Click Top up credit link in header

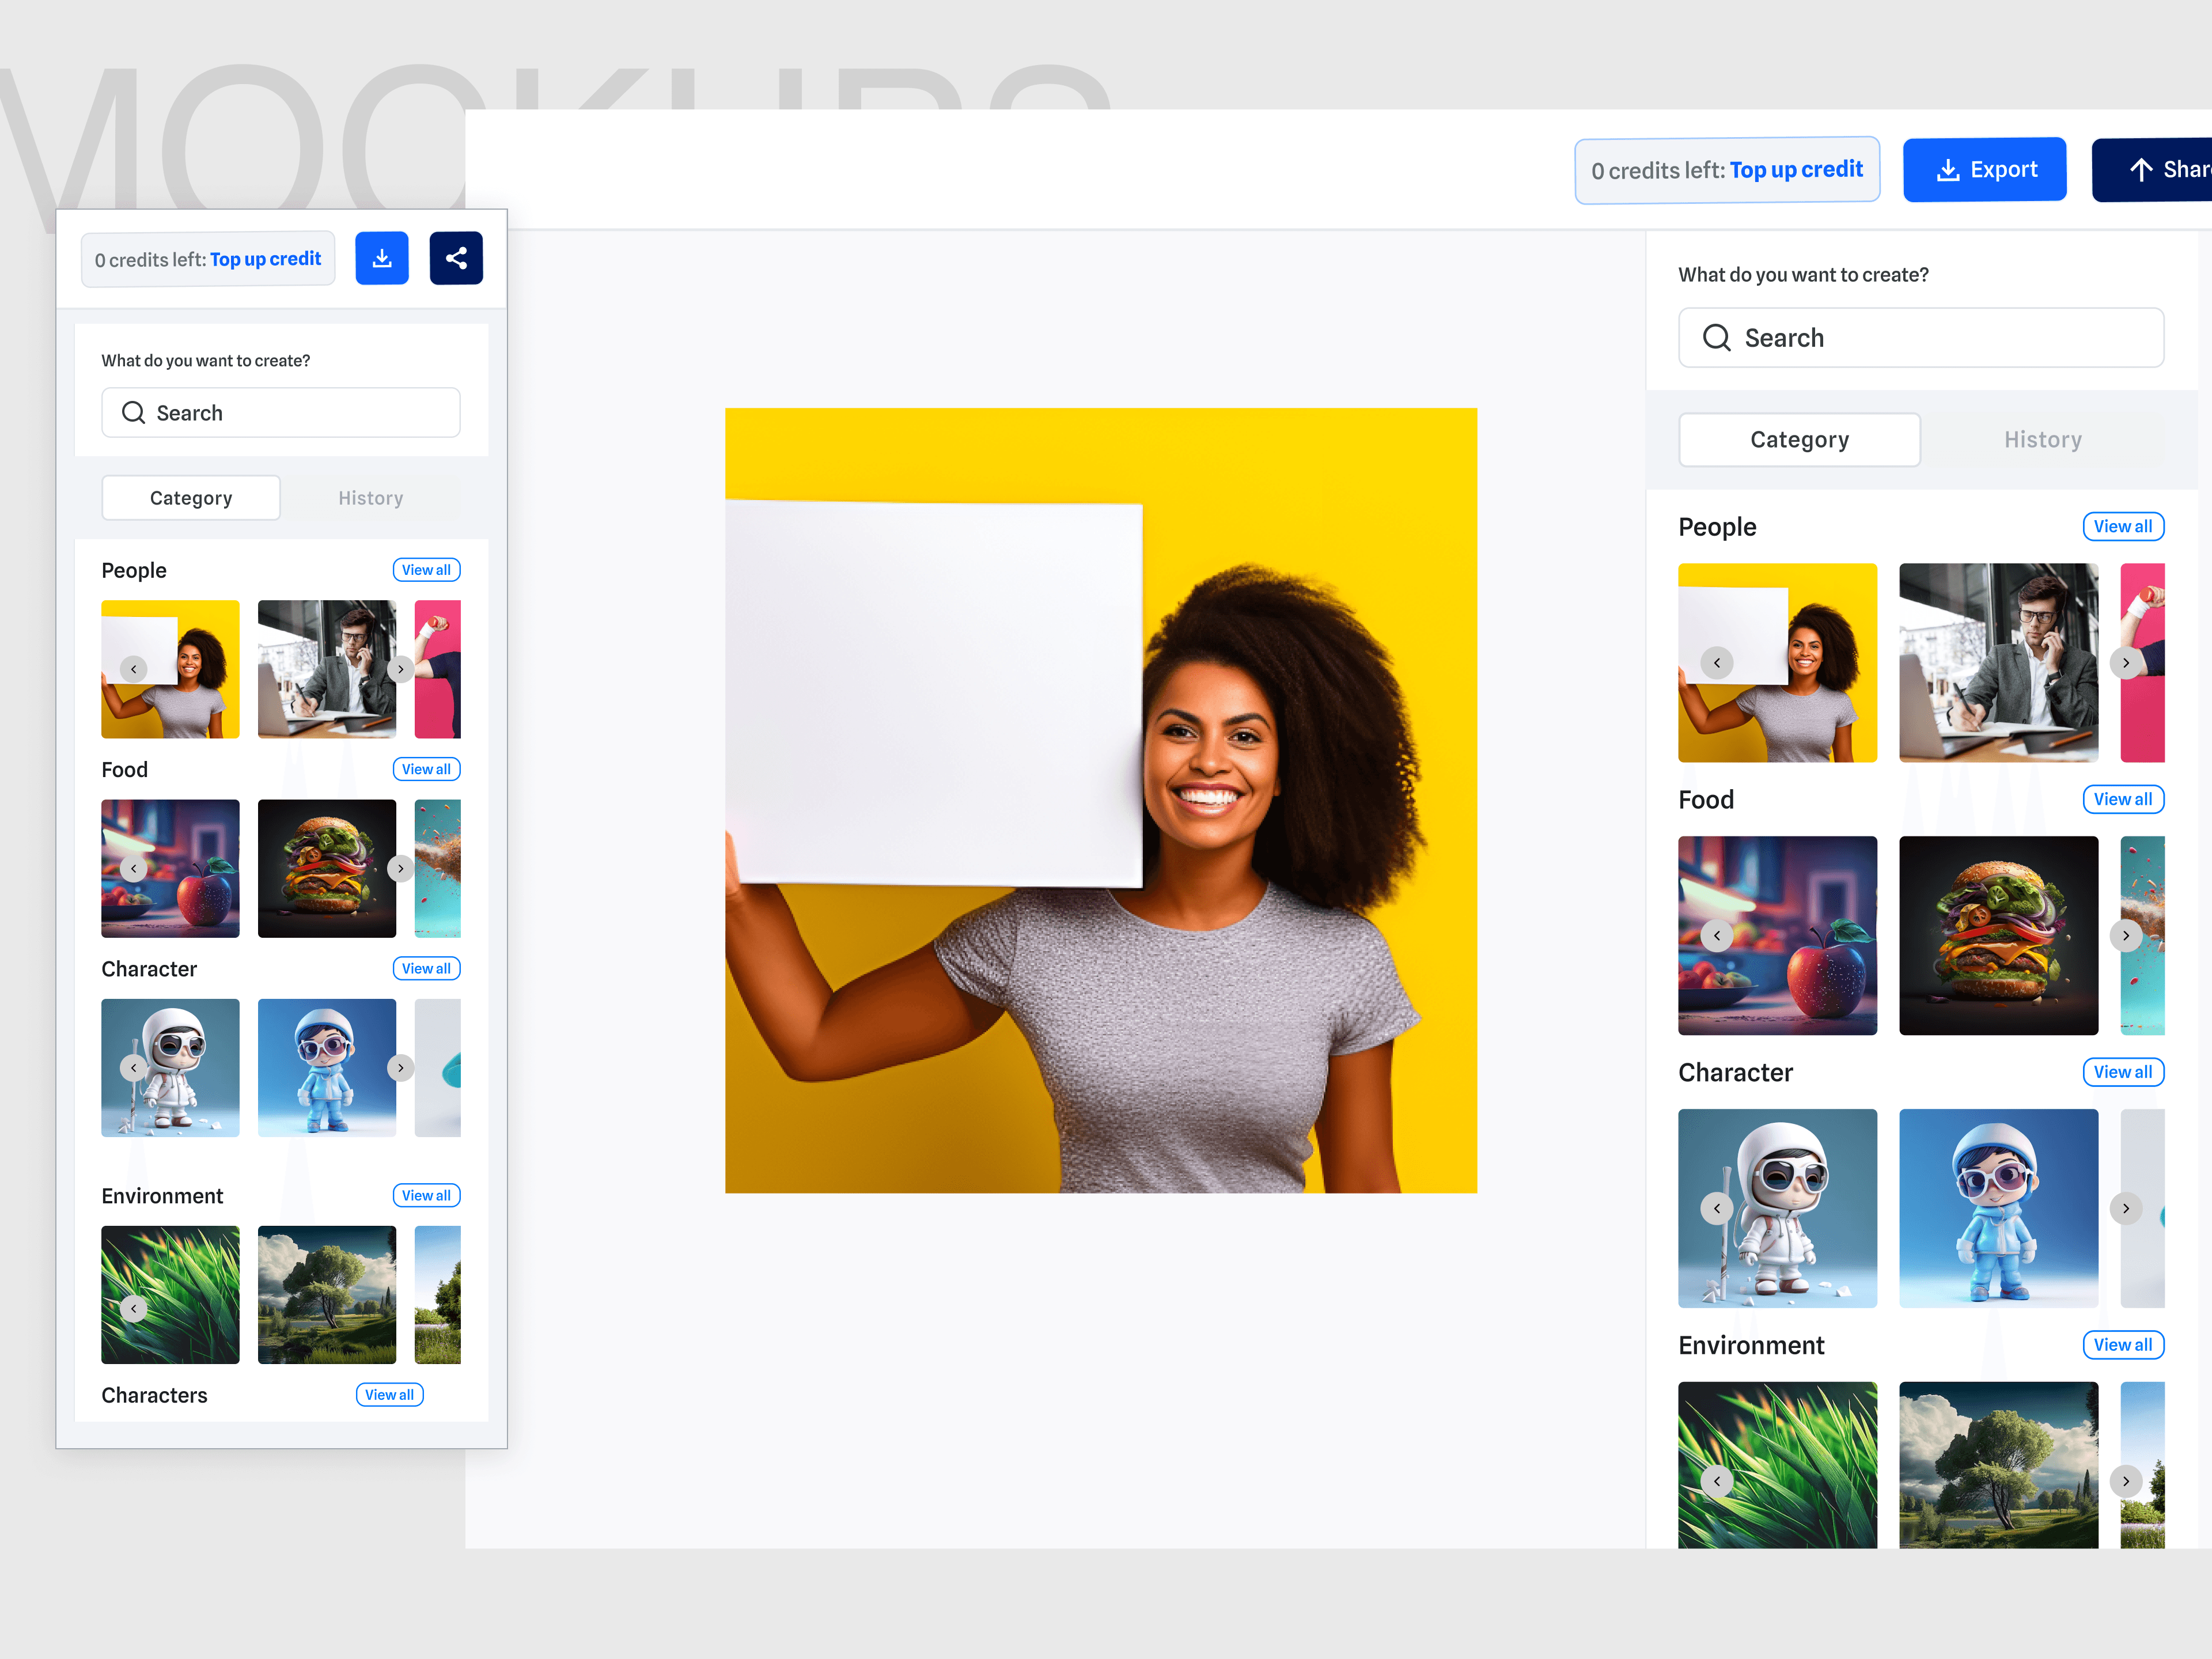(x=1796, y=170)
